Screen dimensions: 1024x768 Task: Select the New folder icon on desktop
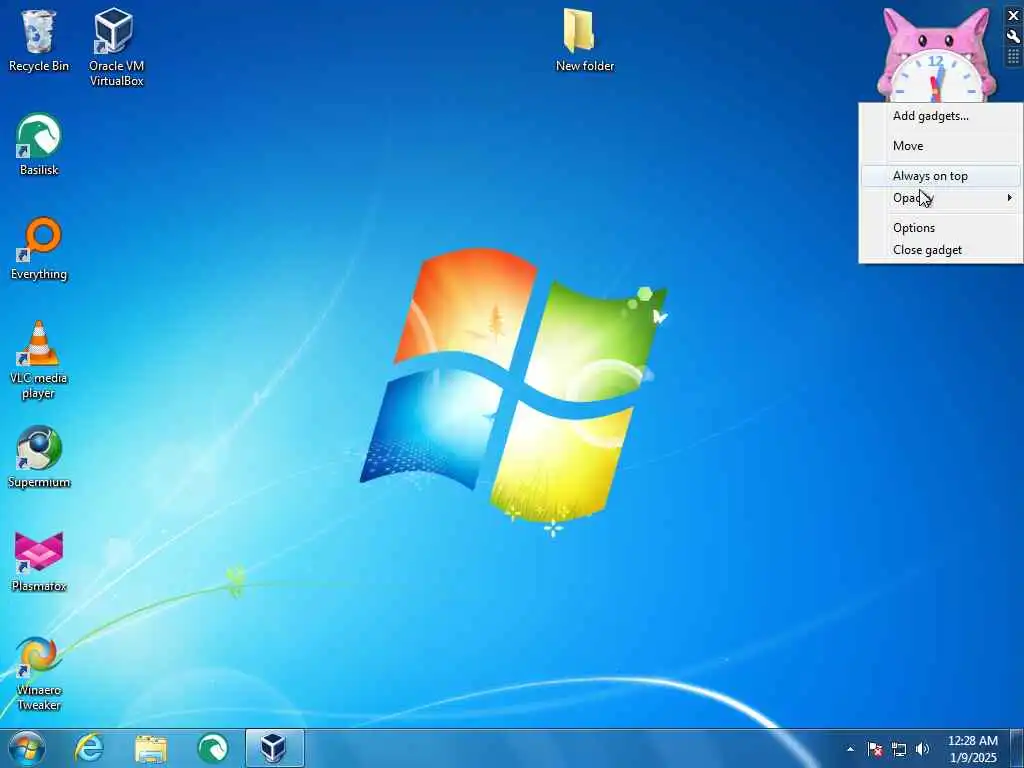click(x=584, y=39)
